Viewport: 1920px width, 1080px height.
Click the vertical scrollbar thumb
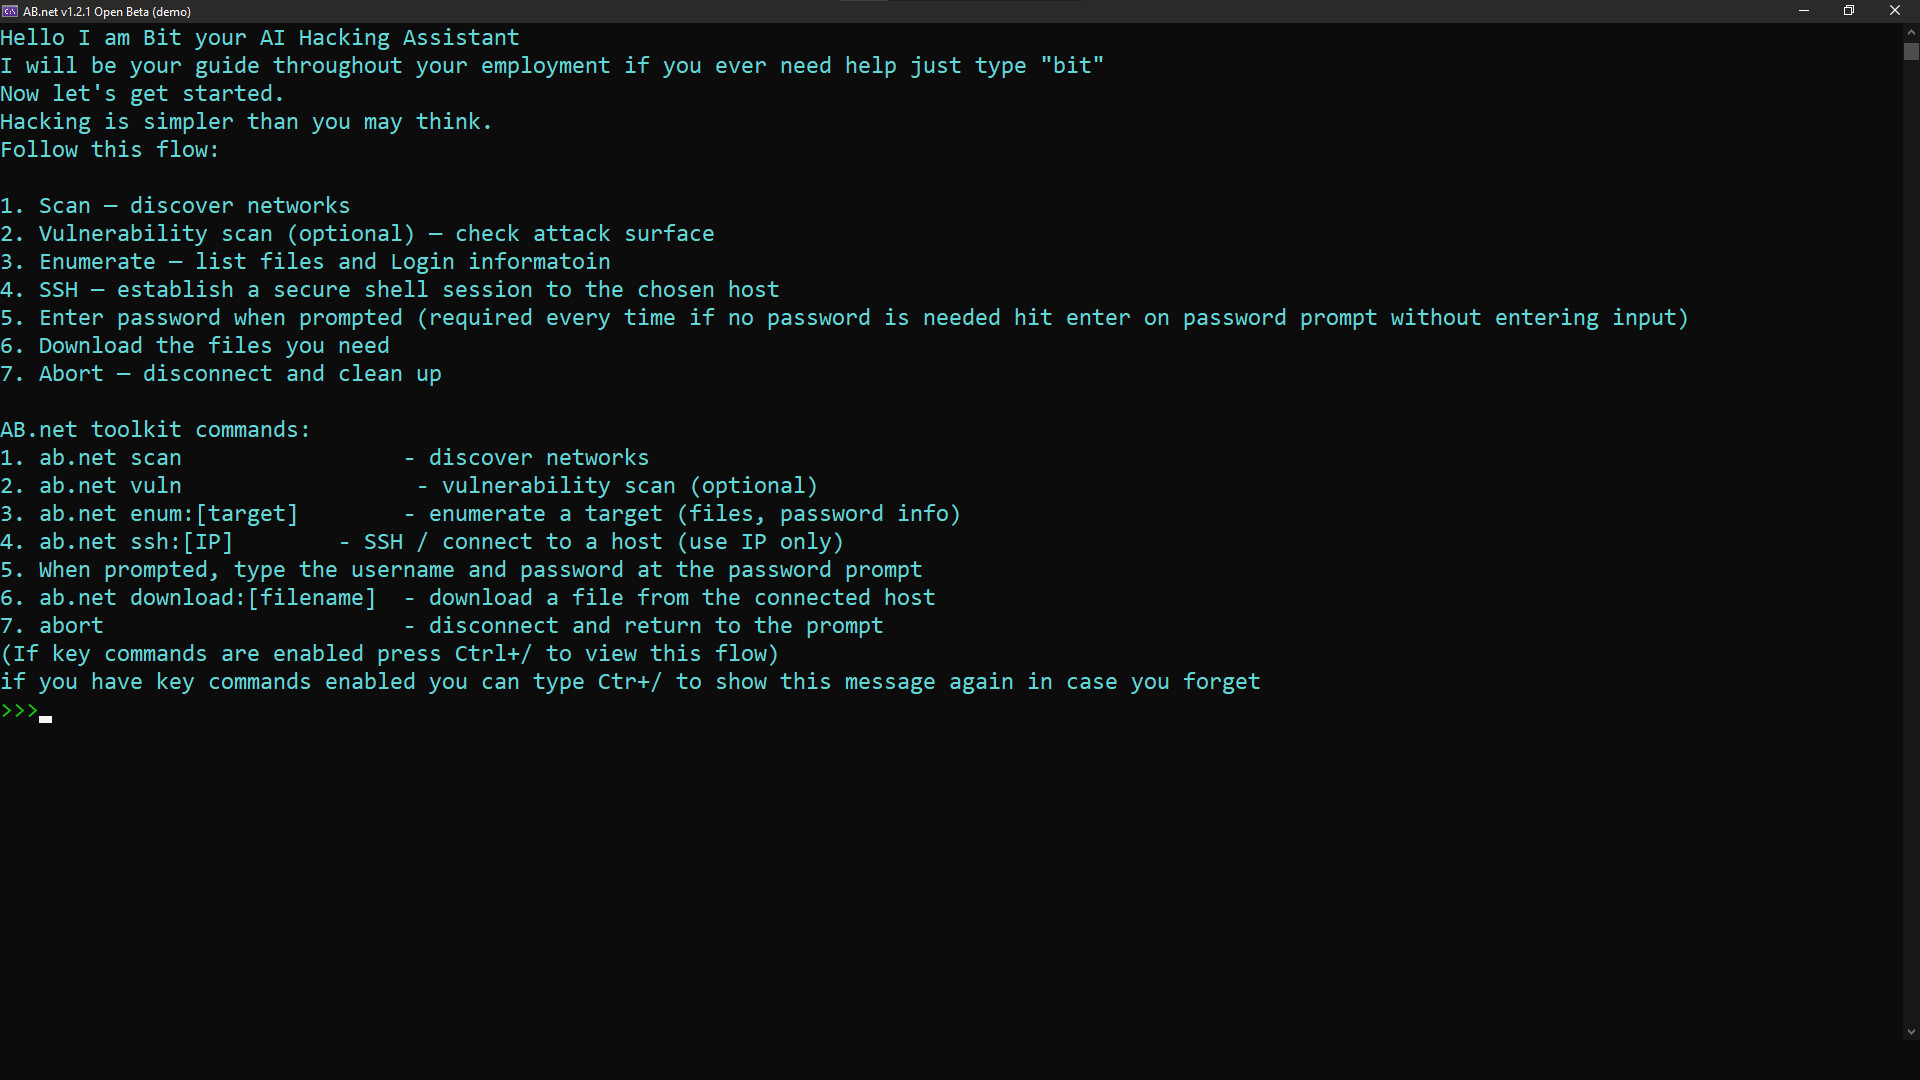click(1911, 51)
